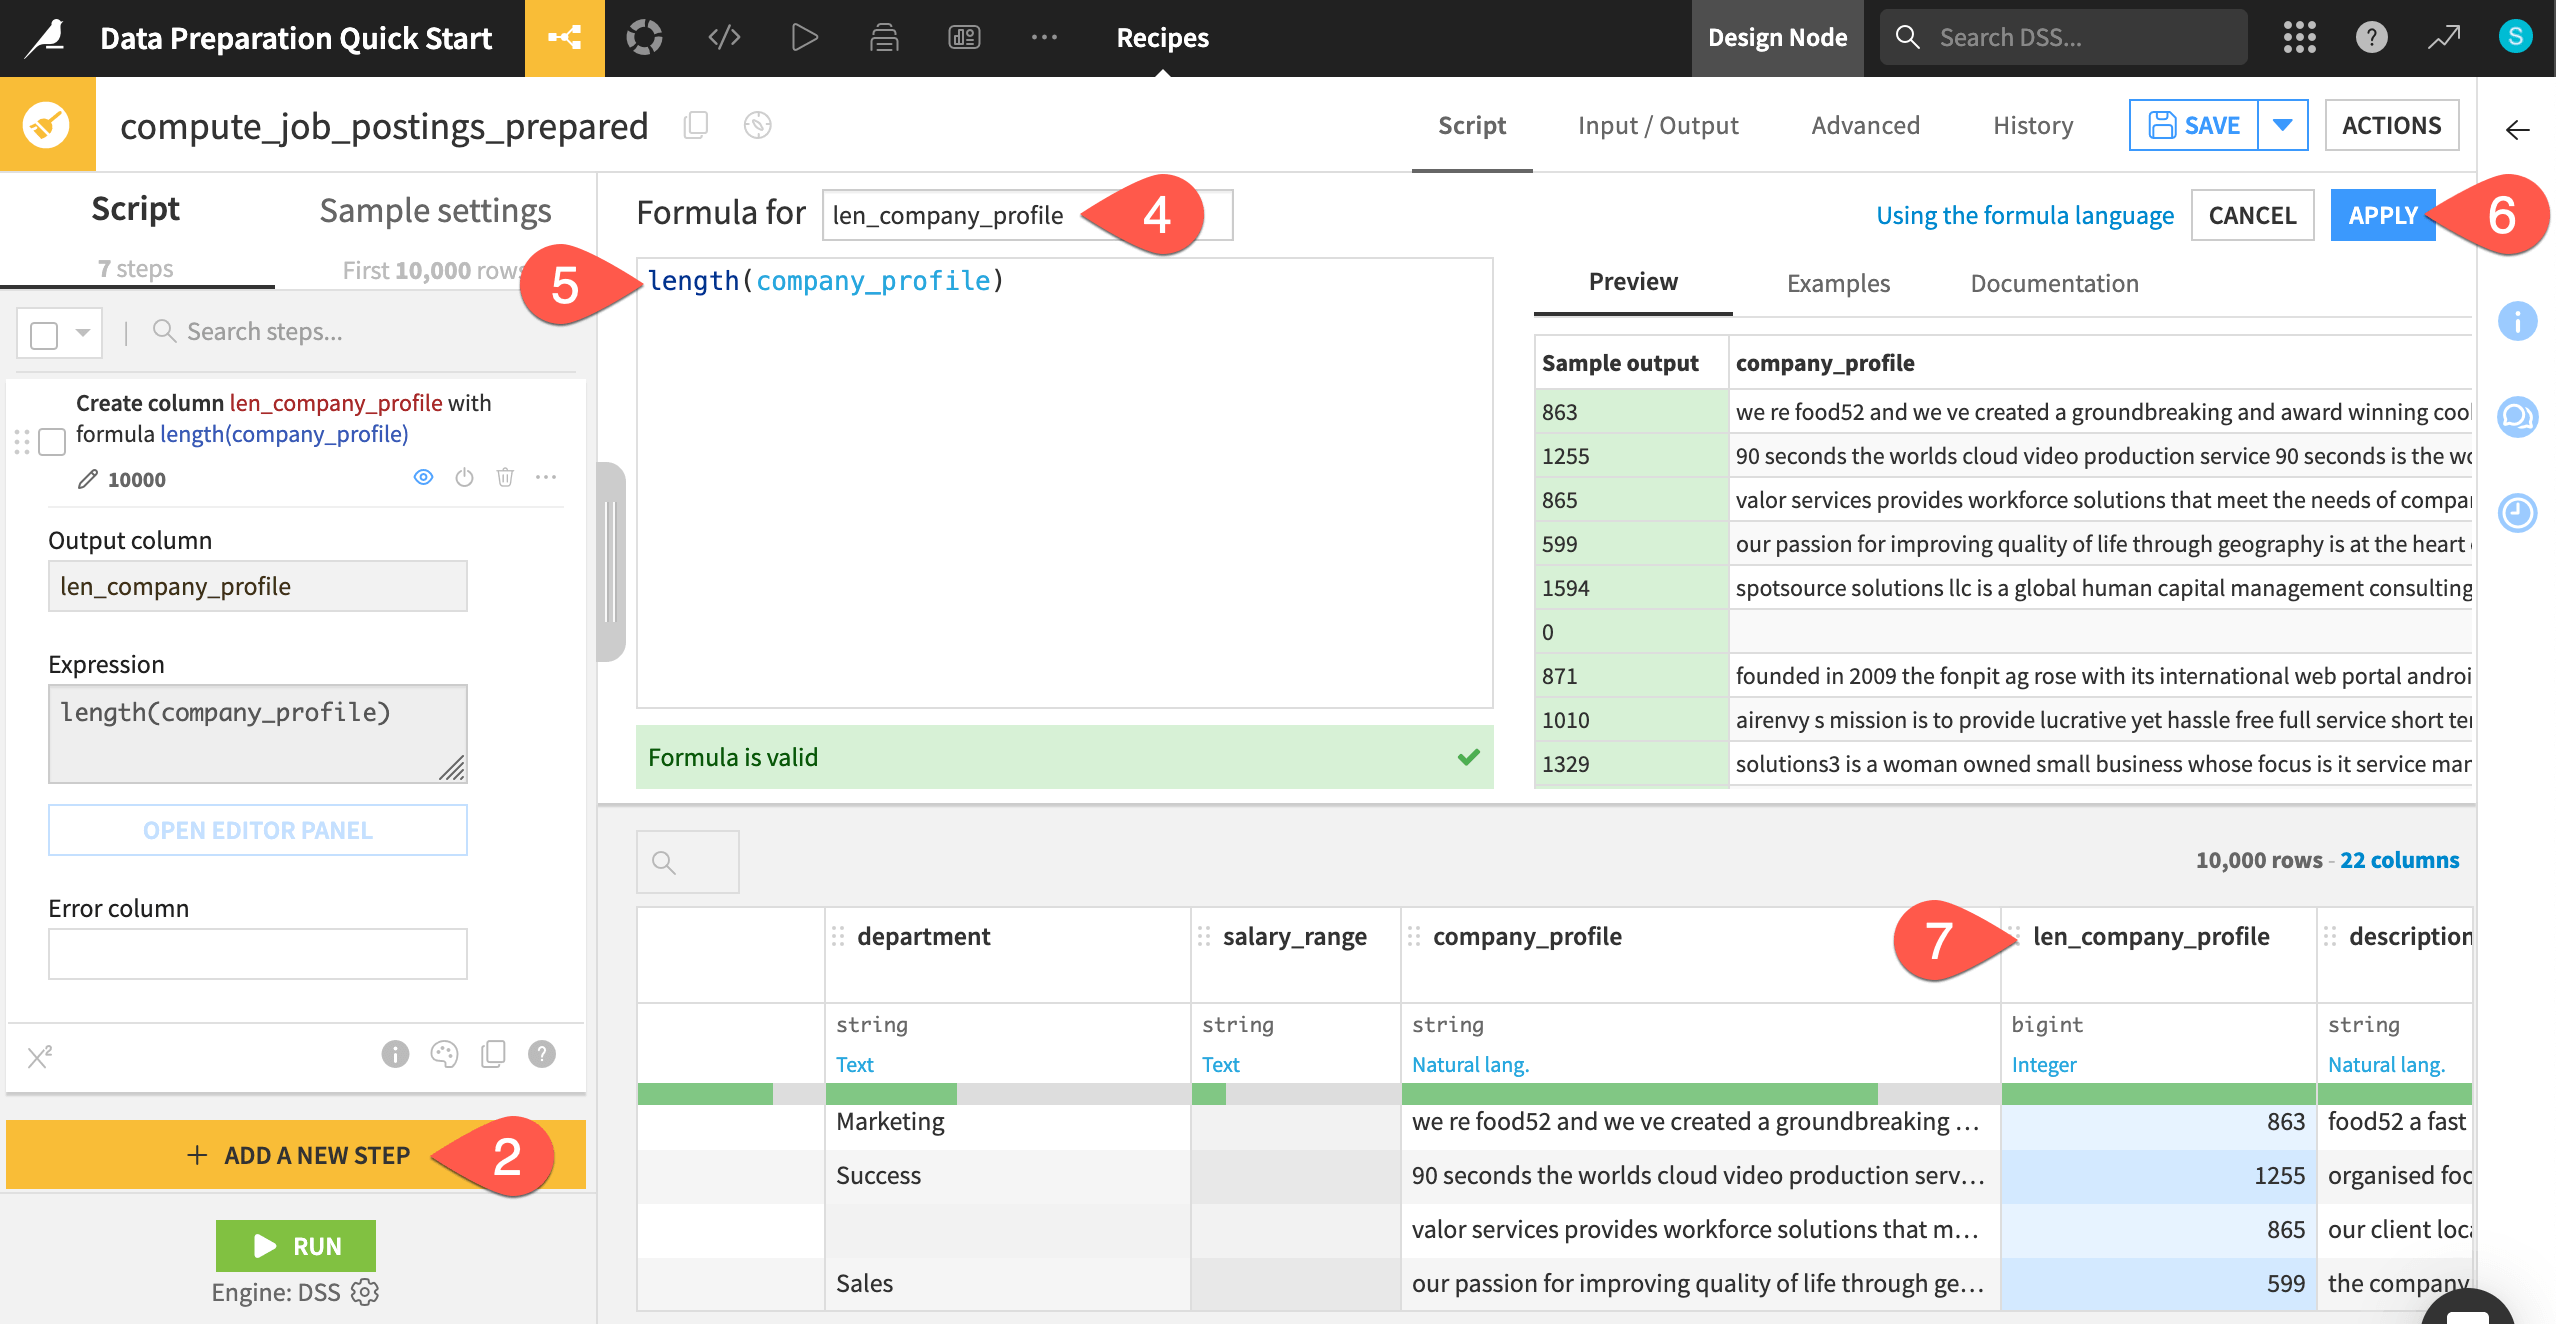Viewport: 2556px width, 1324px height.
Task: Switch to the History tab
Action: 2033,126
